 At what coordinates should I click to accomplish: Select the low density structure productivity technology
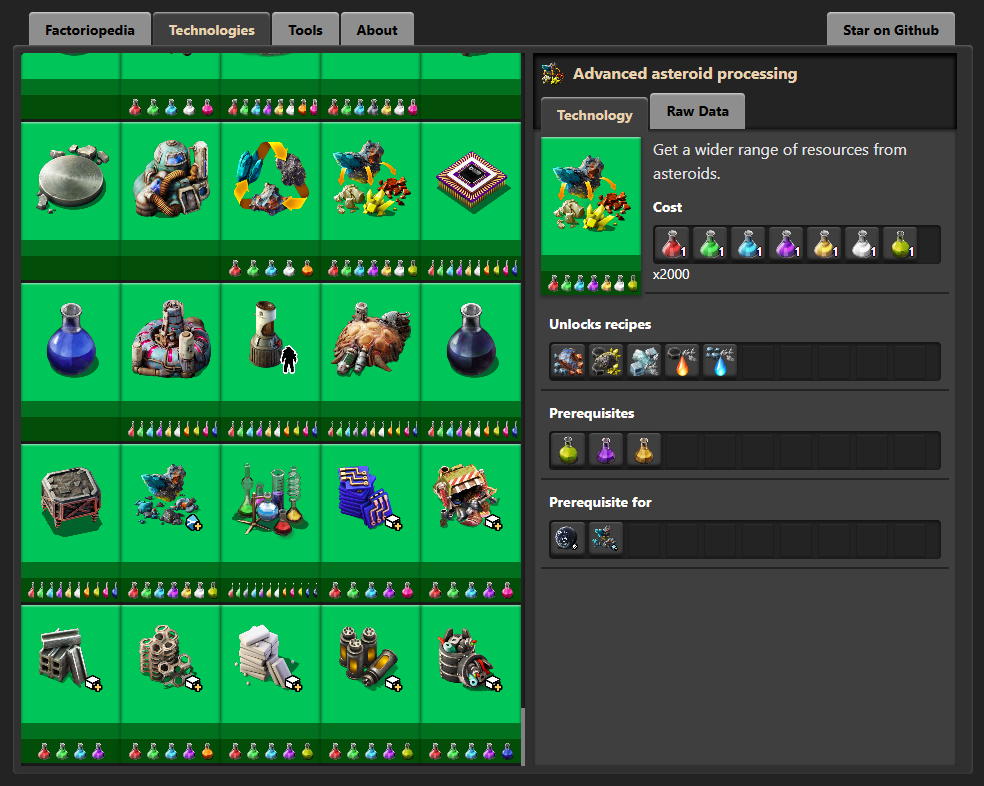(170, 684)
